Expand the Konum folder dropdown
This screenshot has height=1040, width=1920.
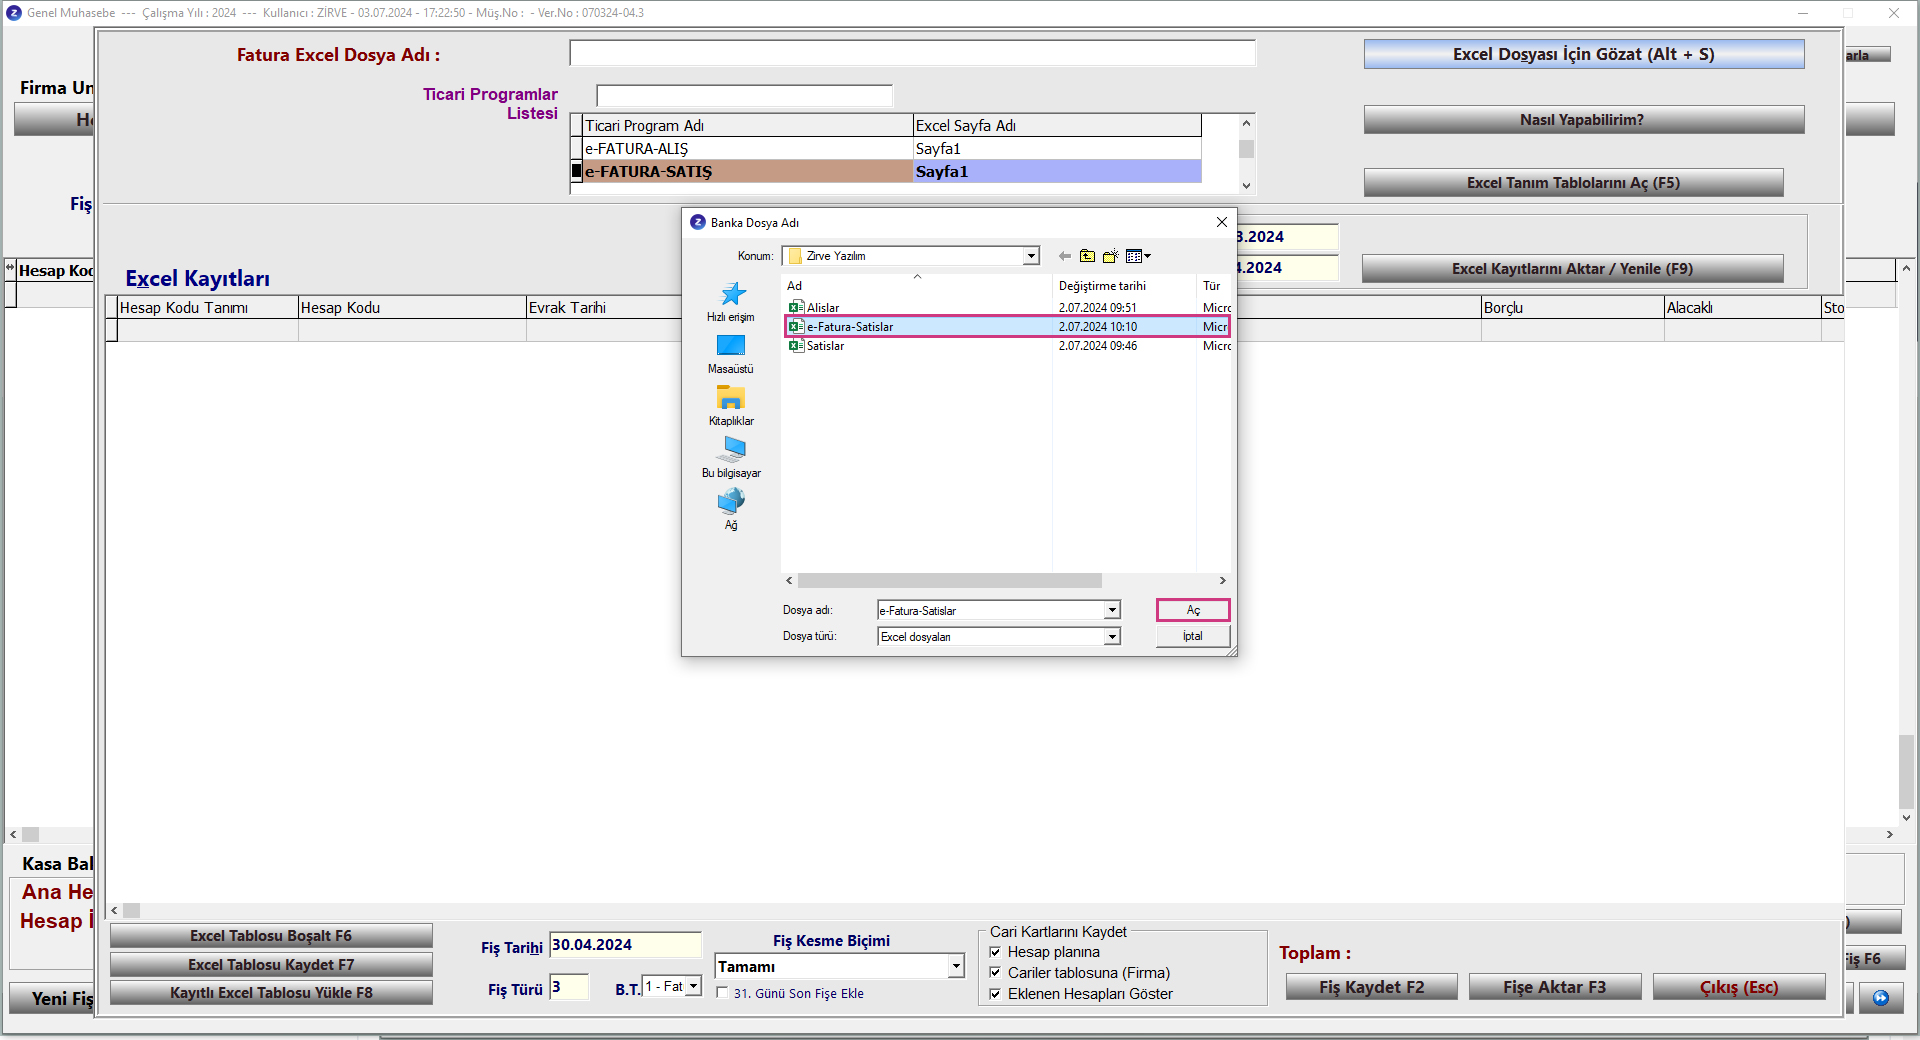(1031, 256)
